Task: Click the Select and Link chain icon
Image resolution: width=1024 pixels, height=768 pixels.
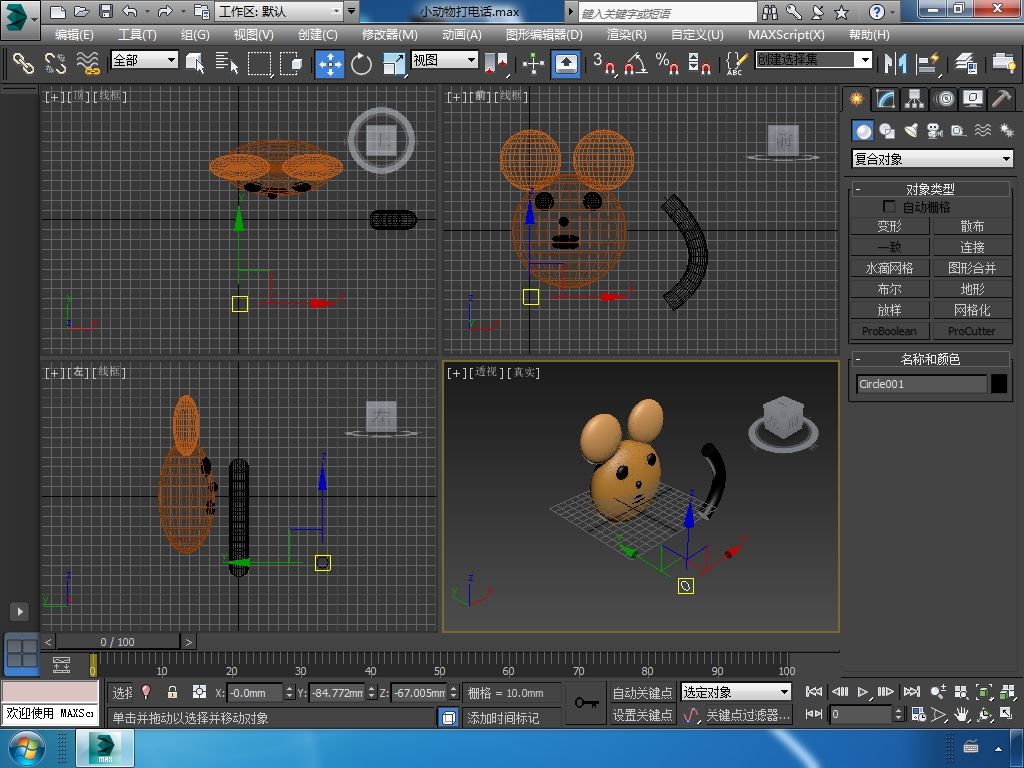Action: pos(23,64)
